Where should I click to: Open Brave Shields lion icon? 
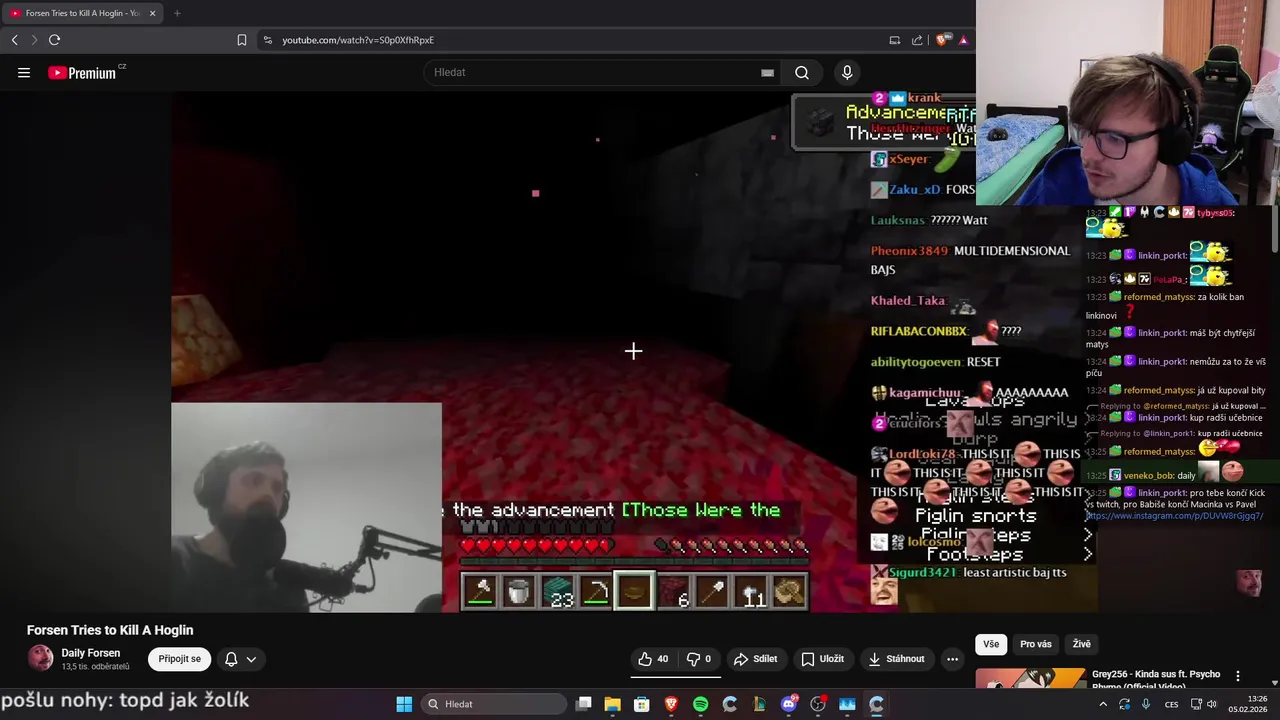coord(942,40)
